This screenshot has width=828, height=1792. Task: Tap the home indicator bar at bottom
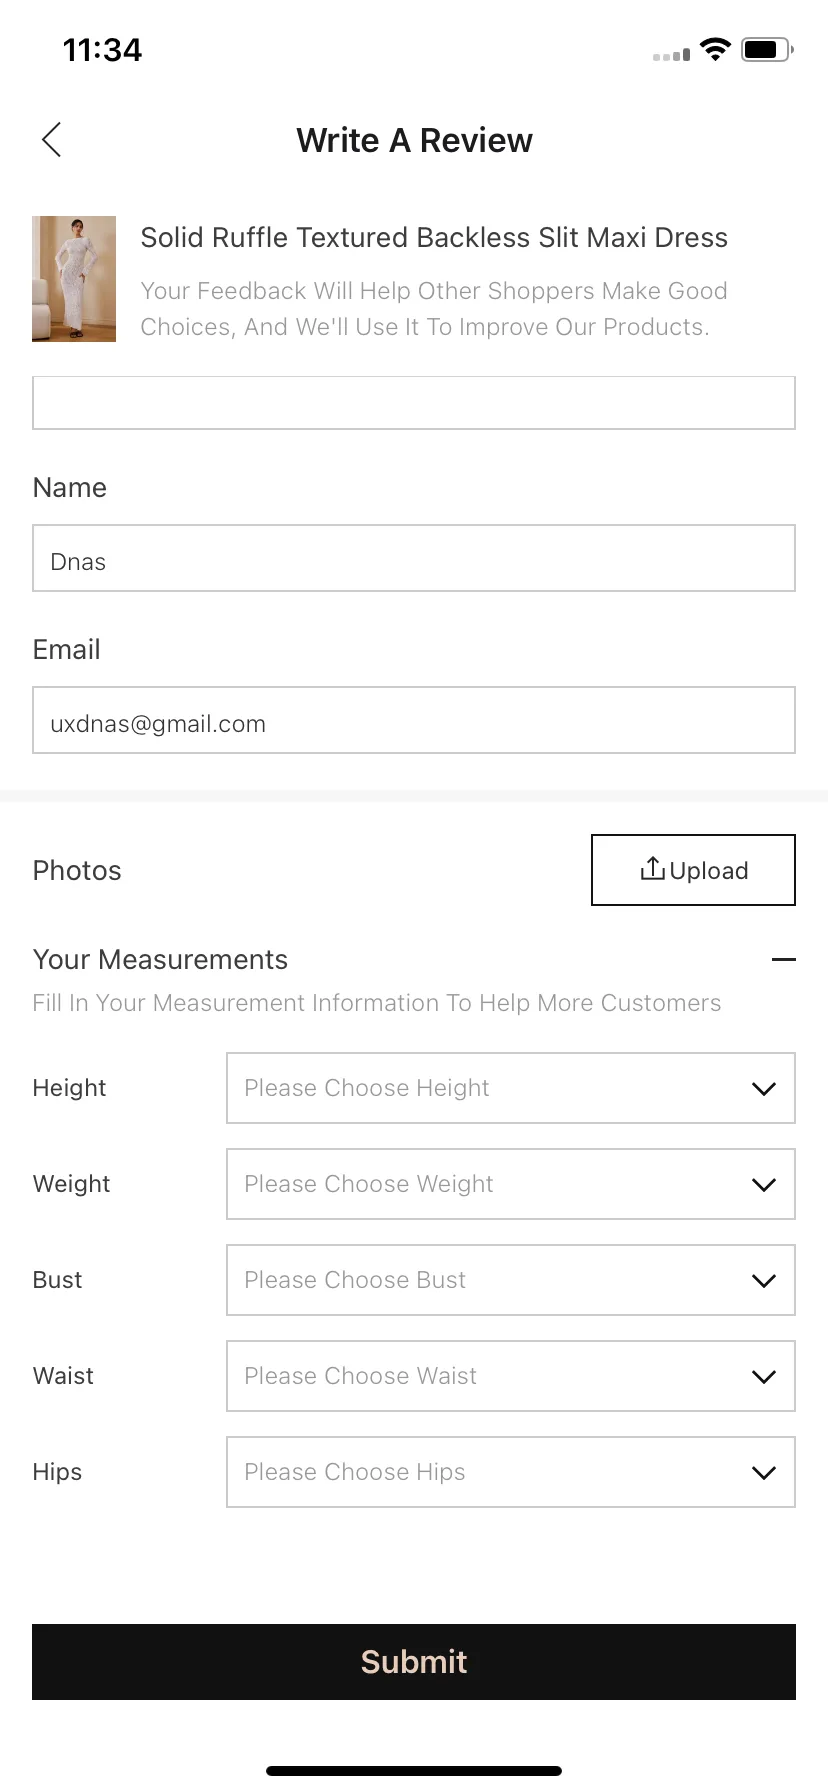(x=414, y=1771)
